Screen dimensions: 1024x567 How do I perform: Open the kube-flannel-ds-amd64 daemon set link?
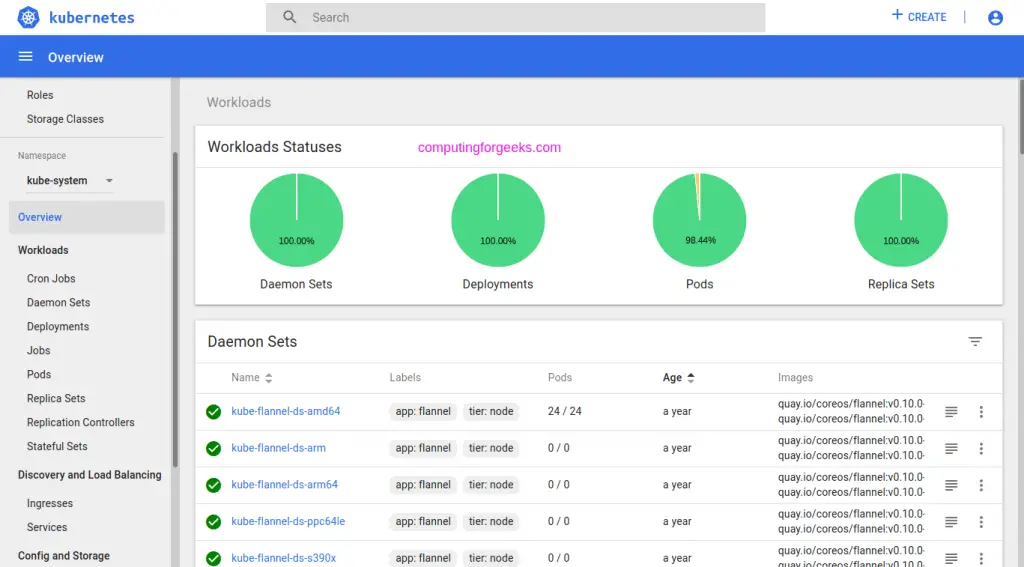click(285, 412)
